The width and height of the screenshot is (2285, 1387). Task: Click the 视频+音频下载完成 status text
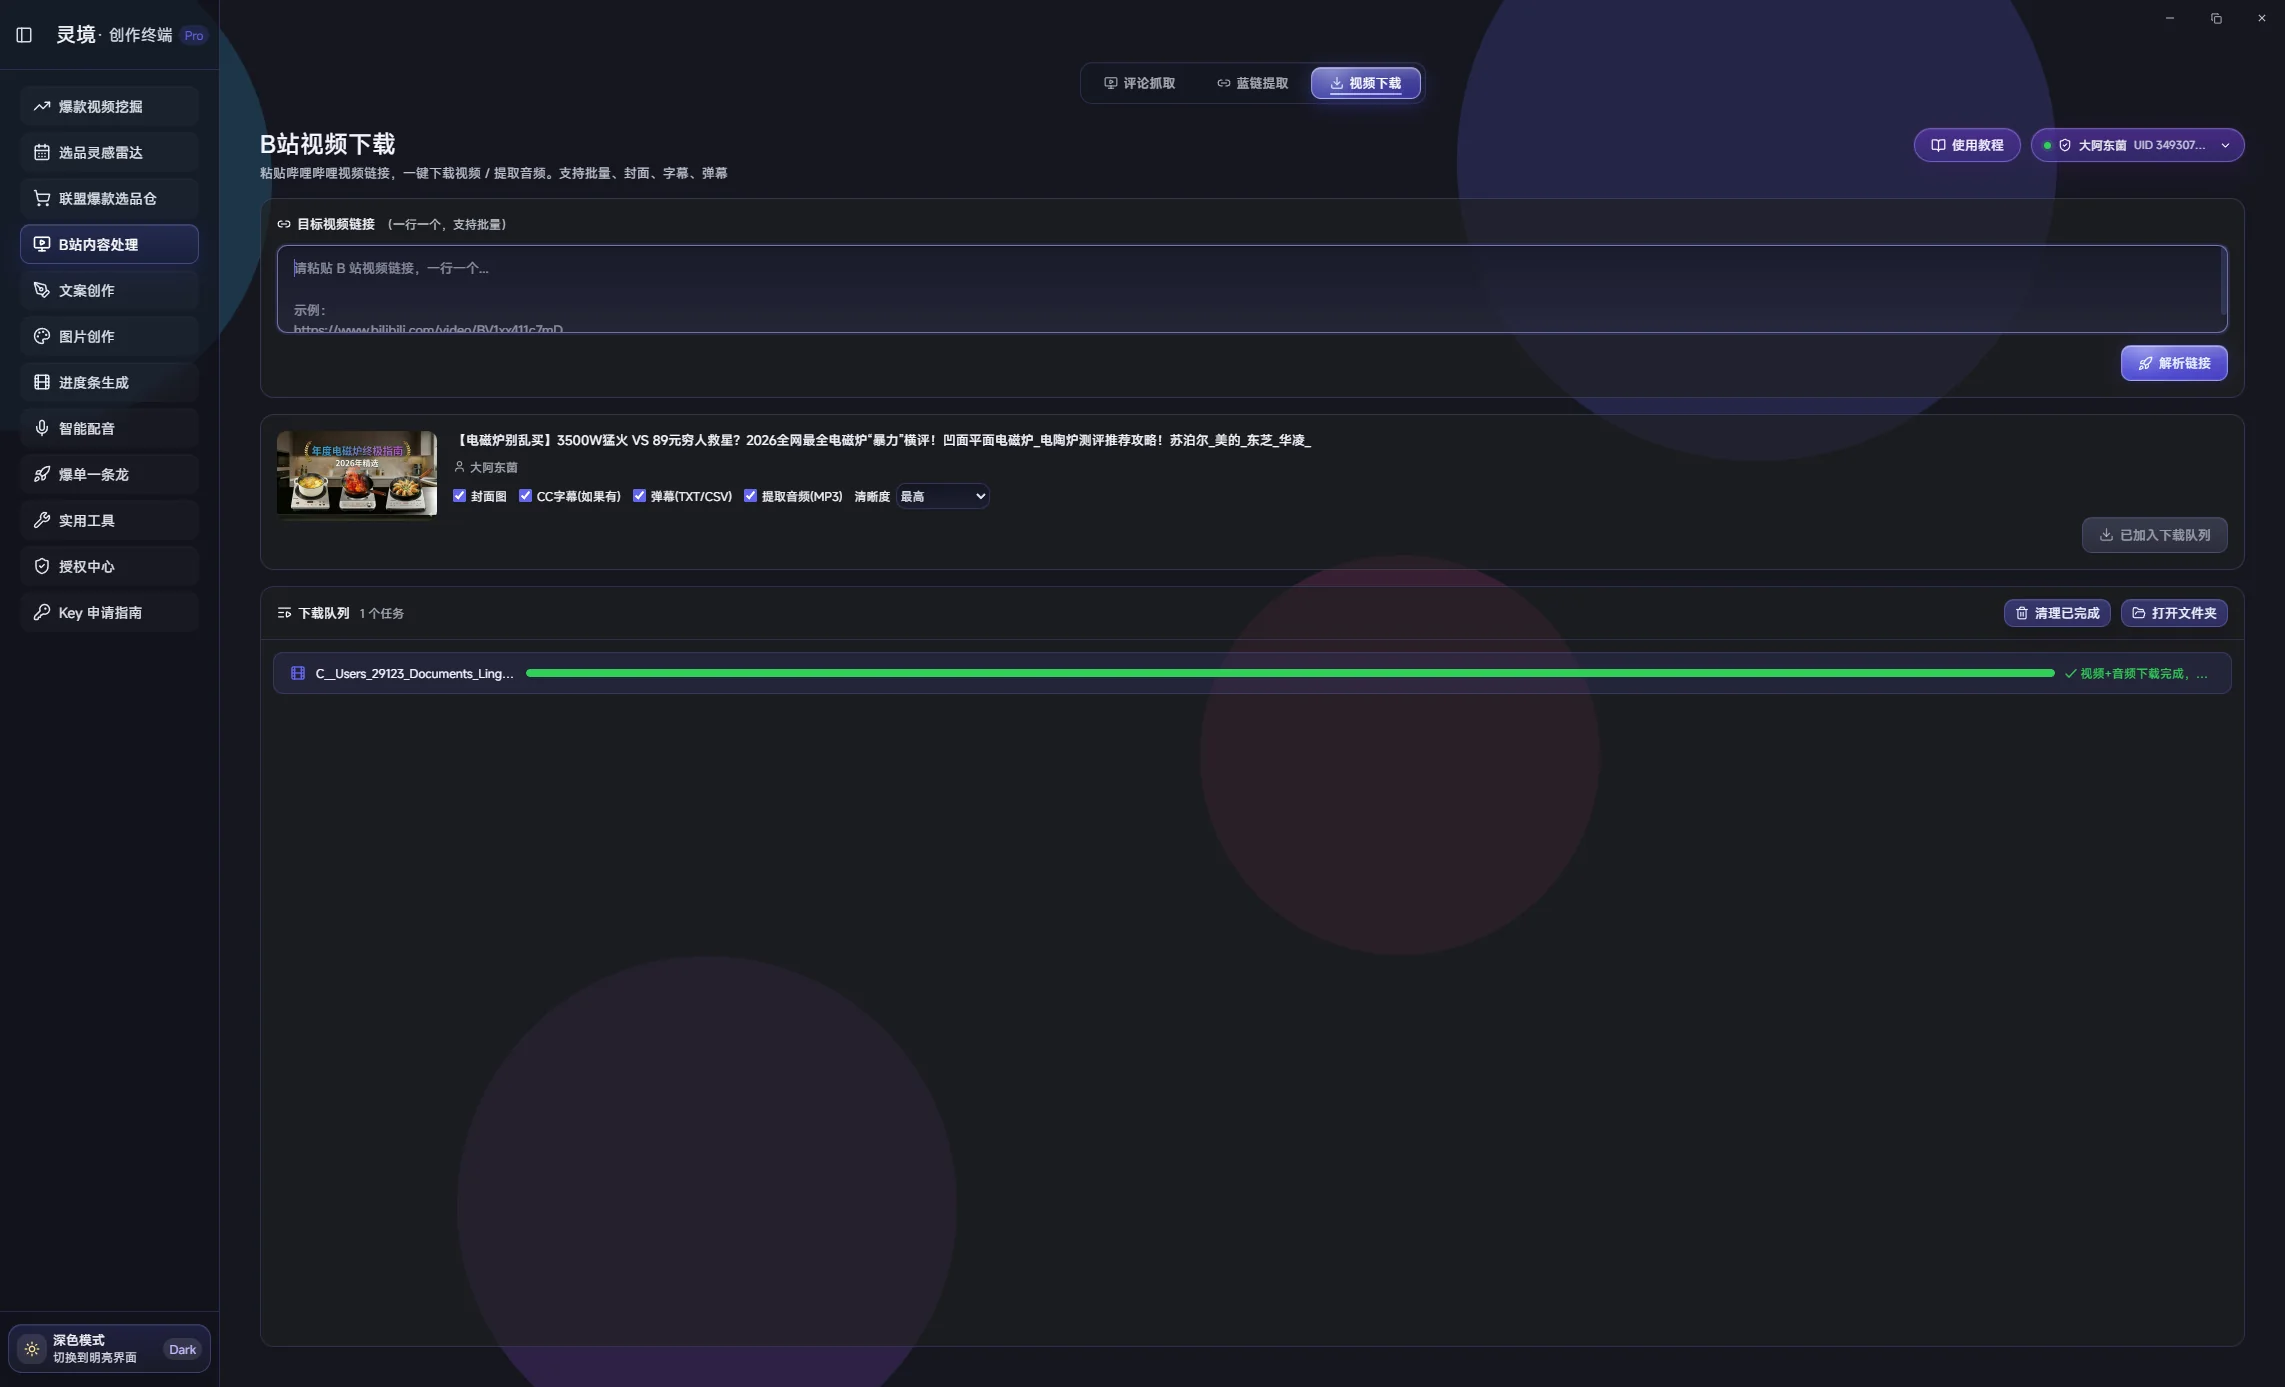pos(2136,673)
